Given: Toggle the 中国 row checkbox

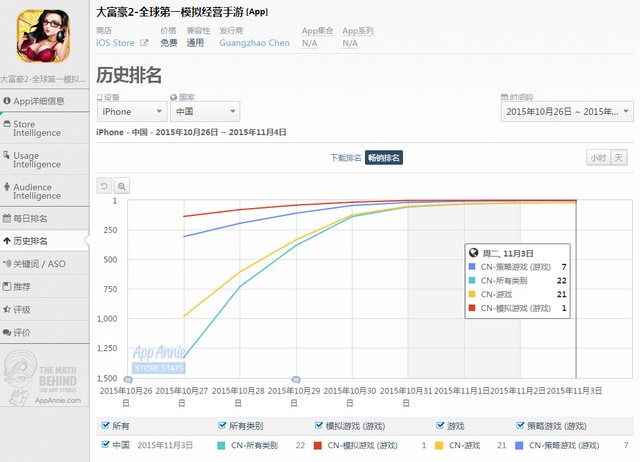Looking at the screenshot, I should [105, 444].
